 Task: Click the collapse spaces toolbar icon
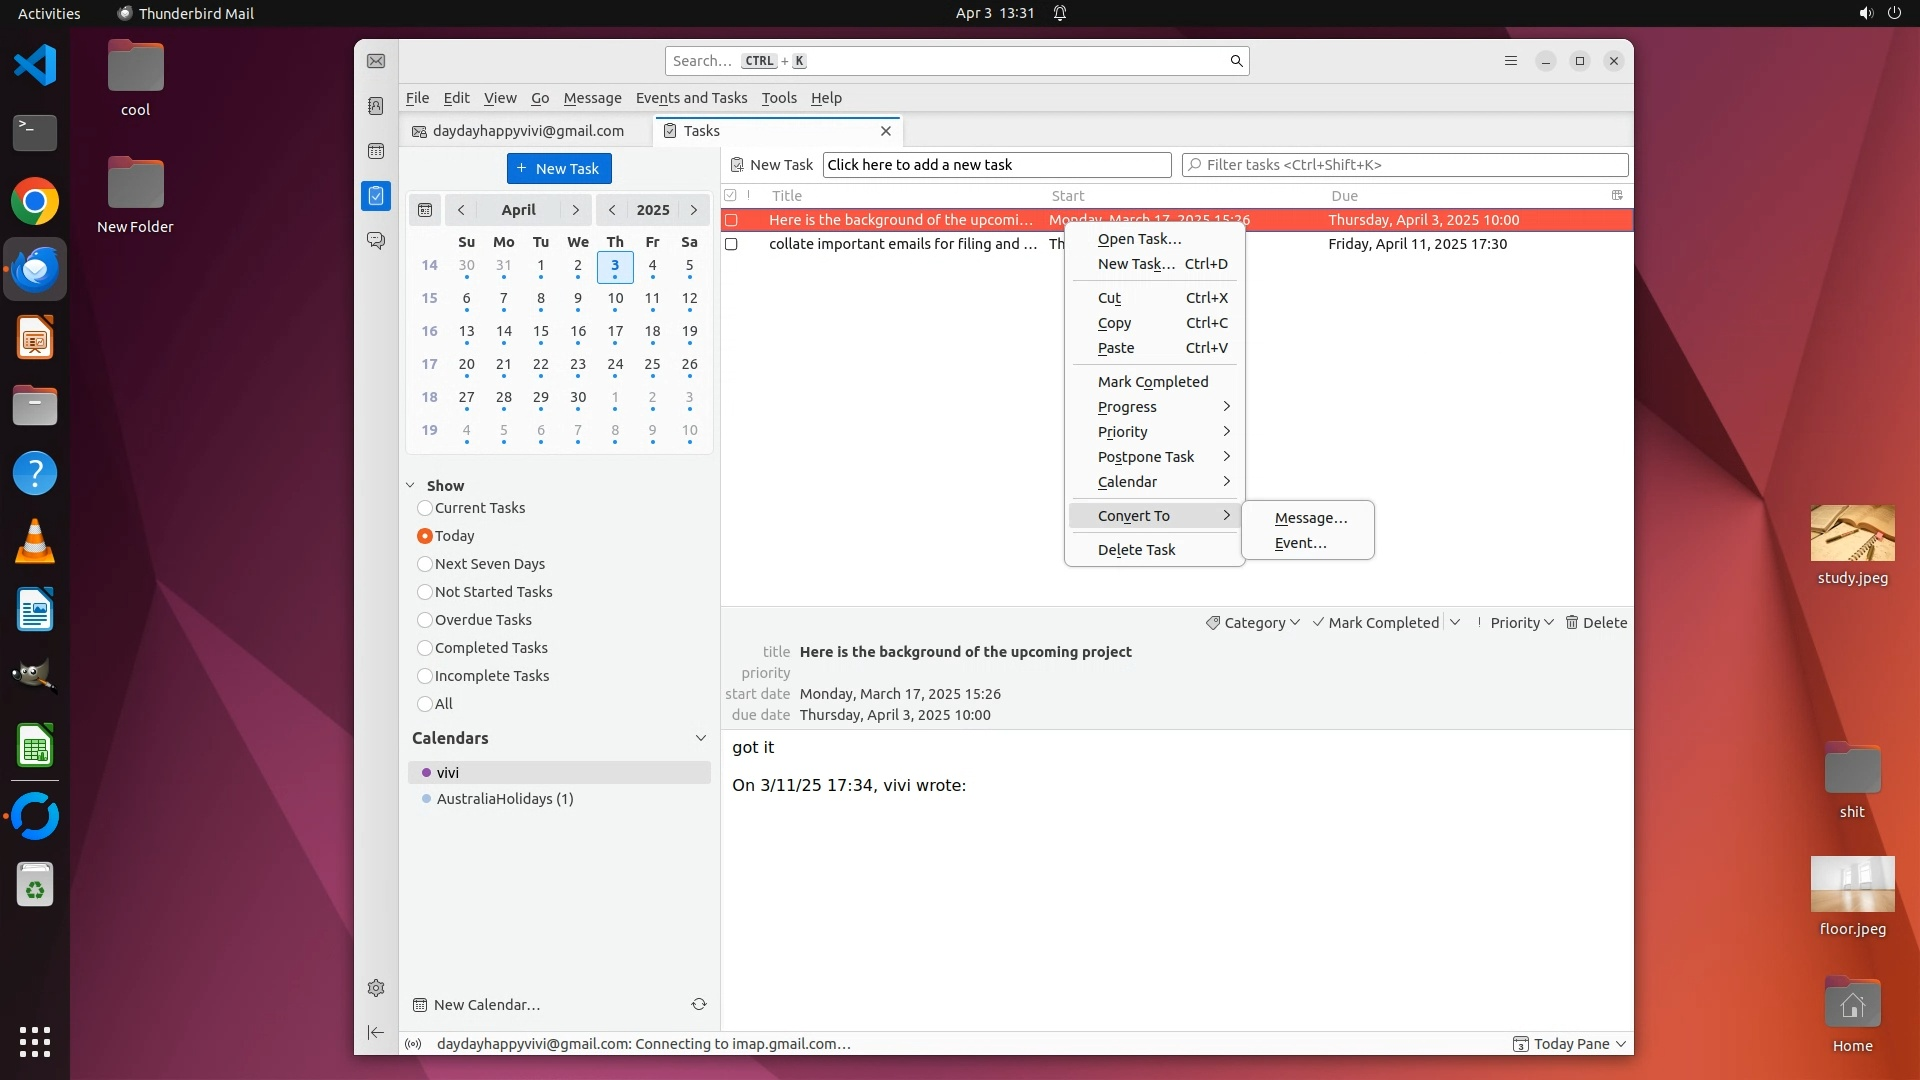coord(376,1032)
